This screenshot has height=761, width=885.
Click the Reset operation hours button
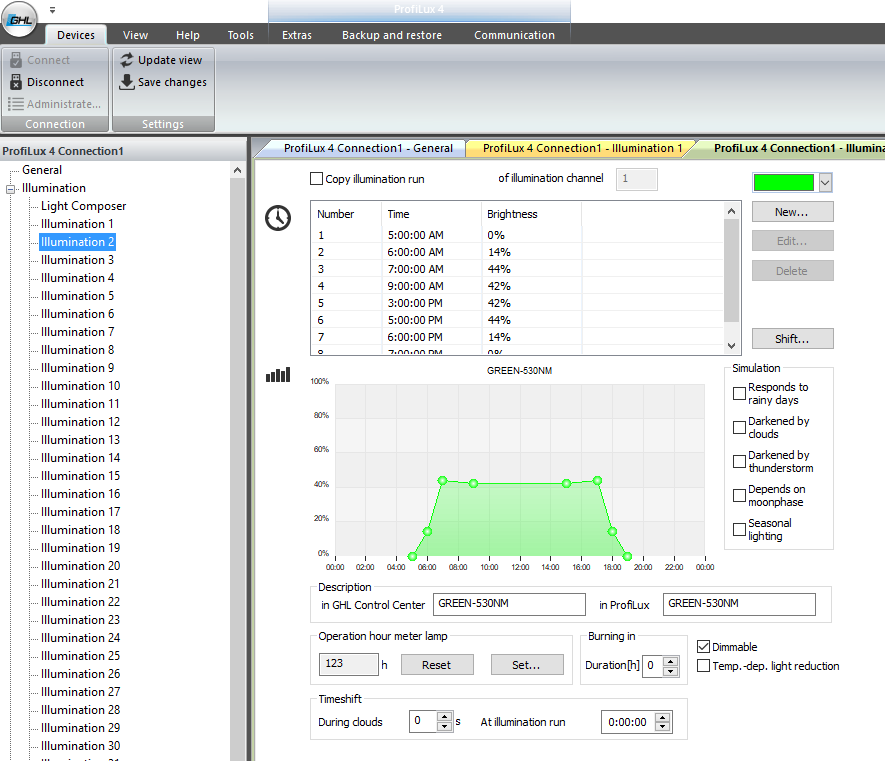[x=437, y=665]
